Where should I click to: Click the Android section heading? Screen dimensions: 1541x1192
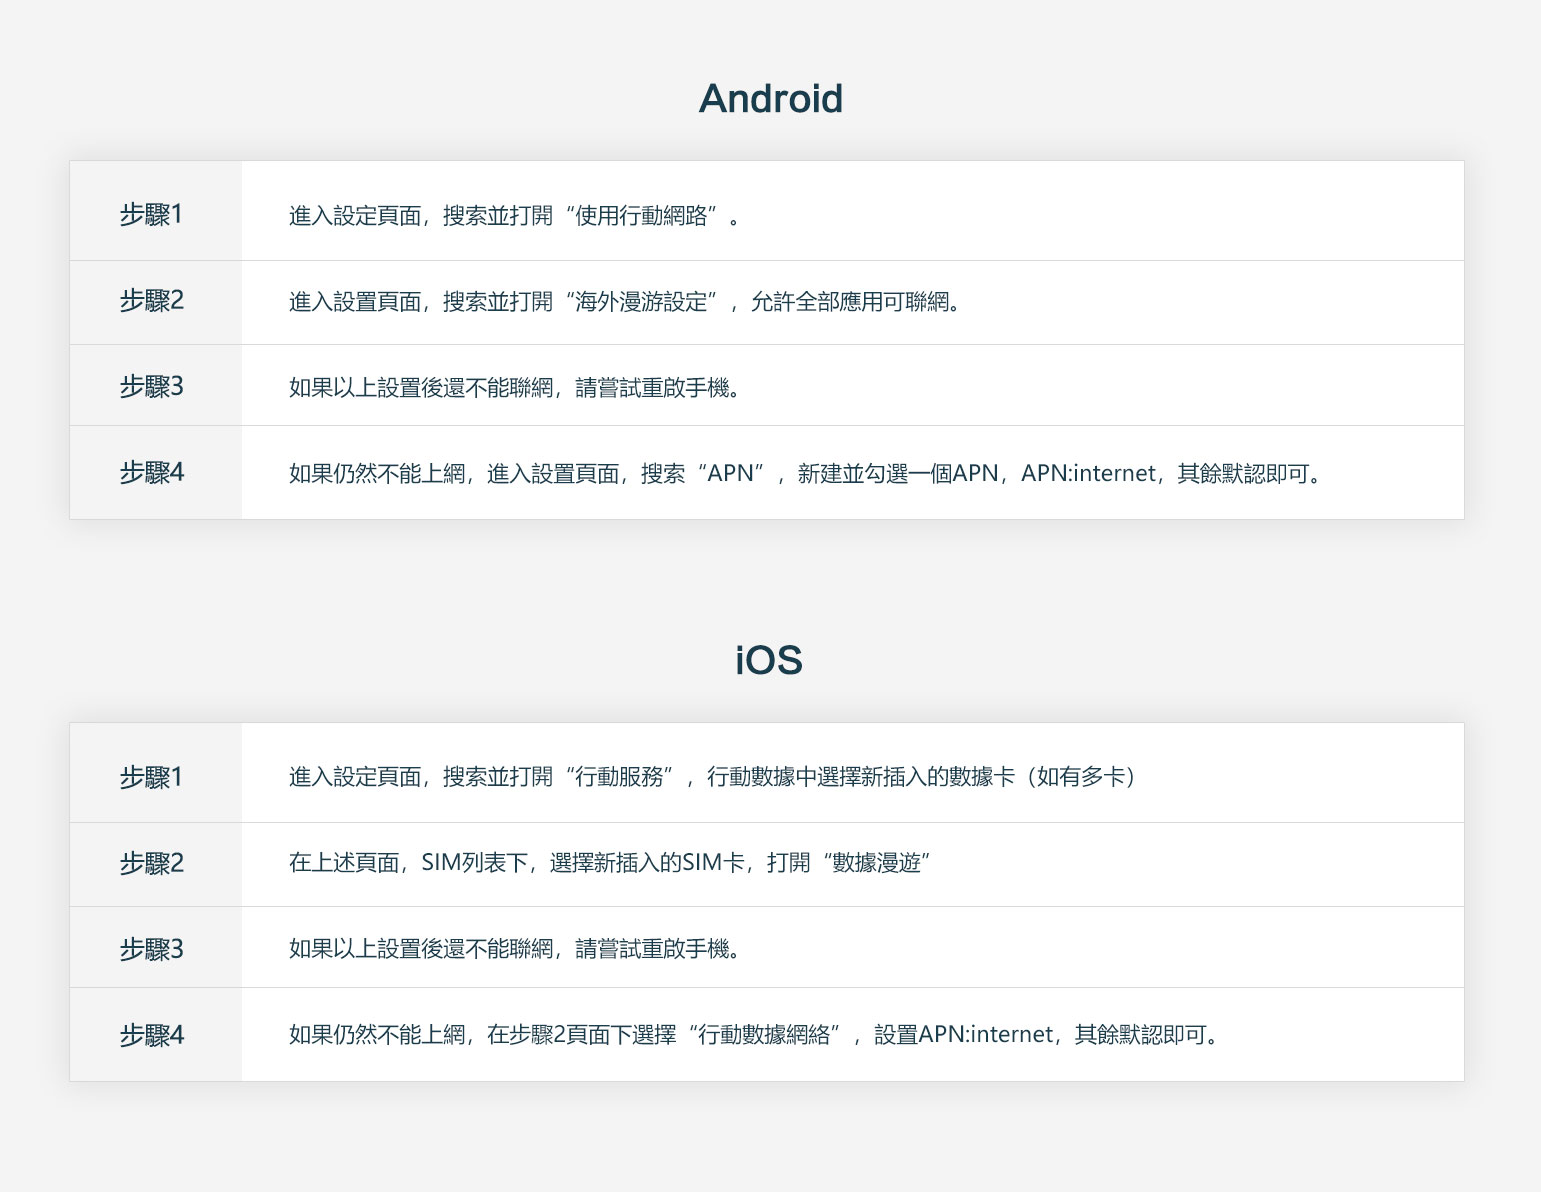click(770, 99)
